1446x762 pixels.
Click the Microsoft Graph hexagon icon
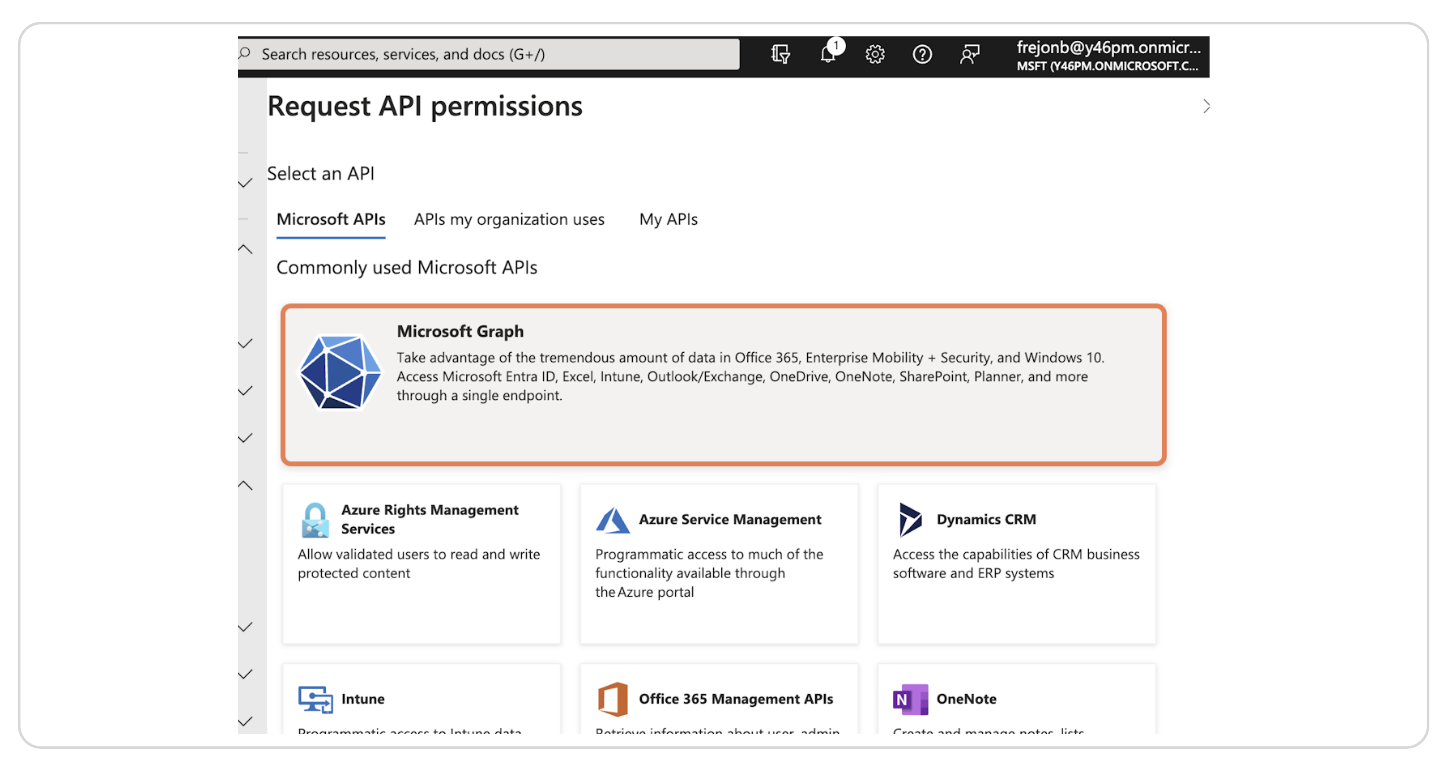[340, 374]
